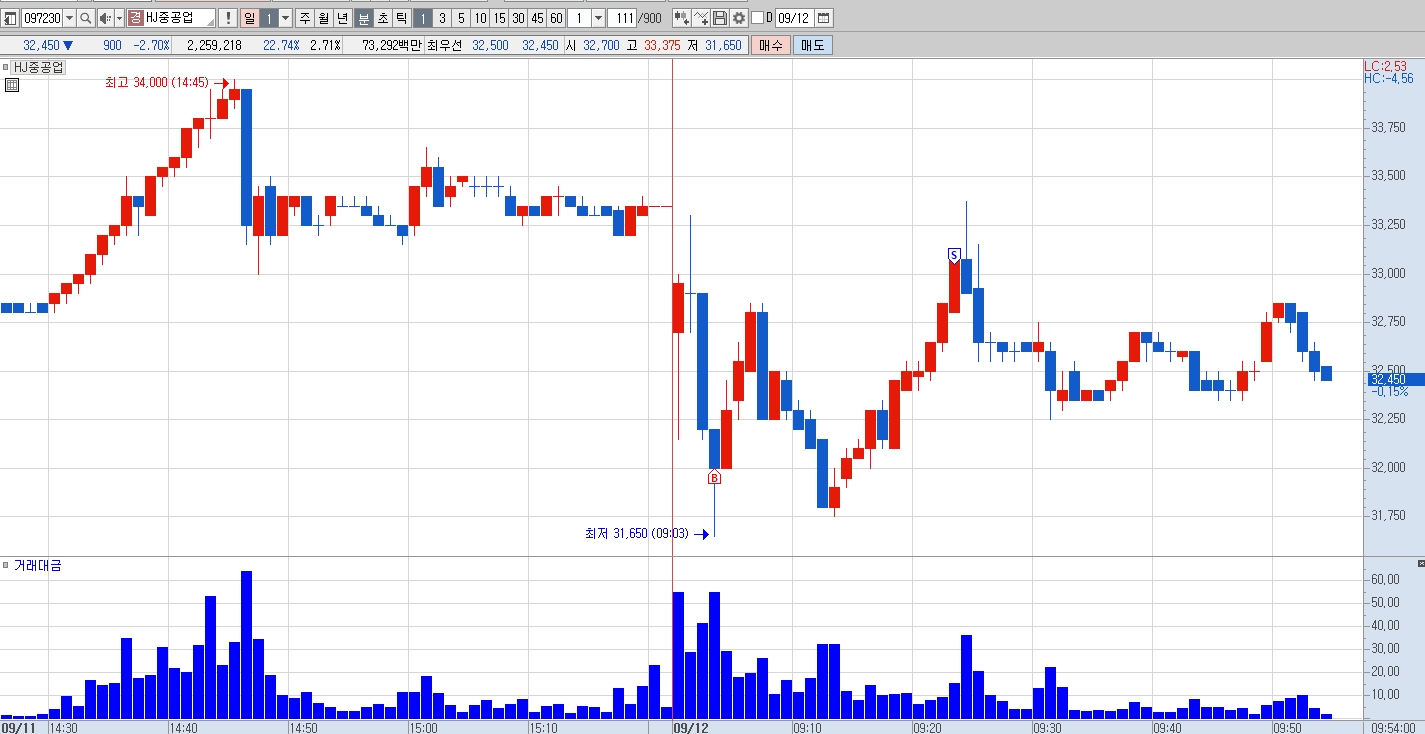Click the bar count field showing 111
This screenshot has width=1425, height=734.
(x=623, y=18)
